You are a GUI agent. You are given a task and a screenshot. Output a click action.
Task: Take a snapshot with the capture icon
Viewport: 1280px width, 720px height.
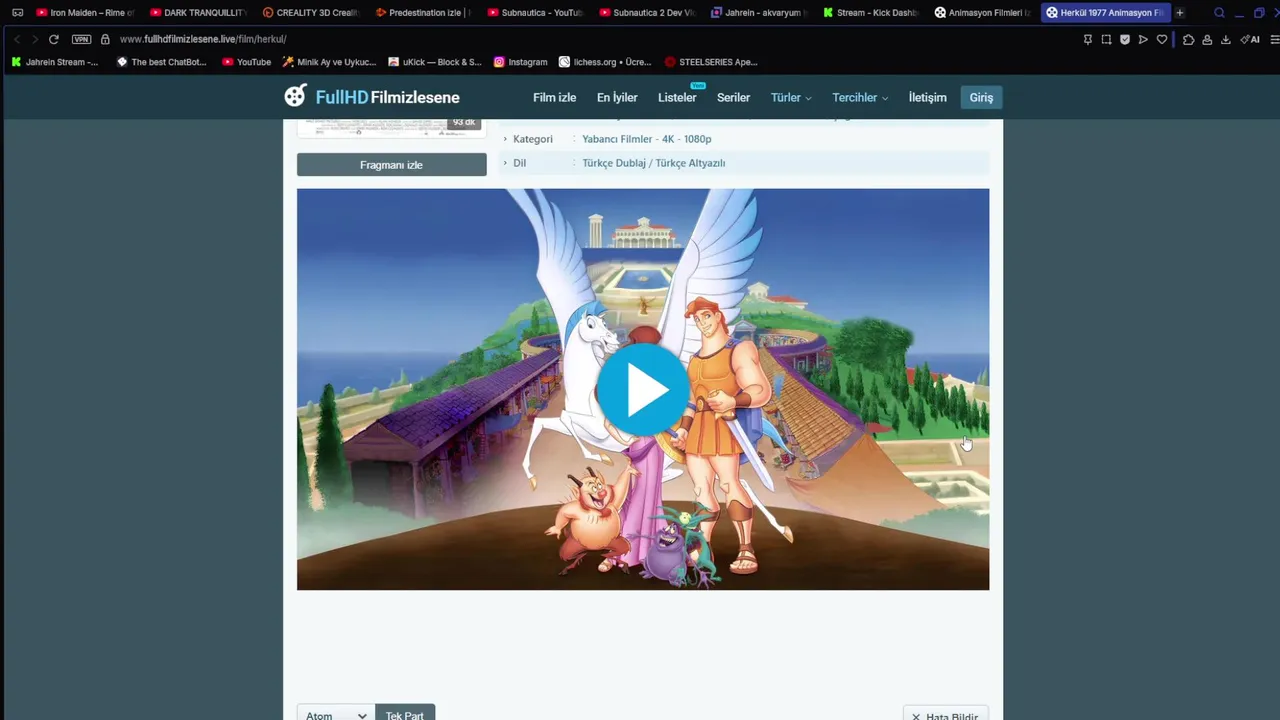coord(1106,39)
